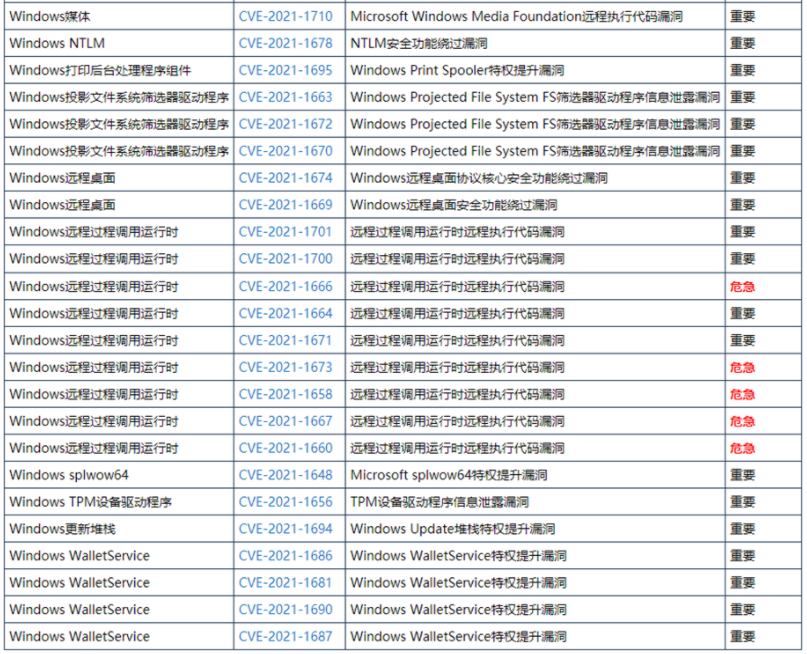Image resolution: width=807 pixels, height=654 pixels.
Task: Select 'Windows远程桌面安全功能绕过漏洞' text
Action: pyautogui.click(x=454, y=205)
